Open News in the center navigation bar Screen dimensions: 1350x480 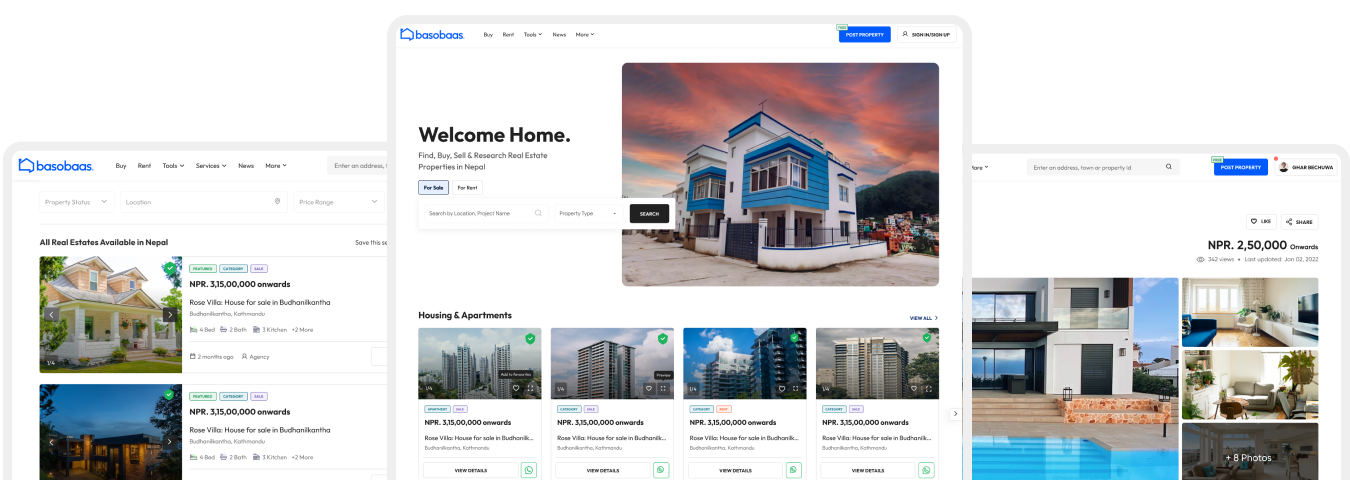[x=559, y=34]
